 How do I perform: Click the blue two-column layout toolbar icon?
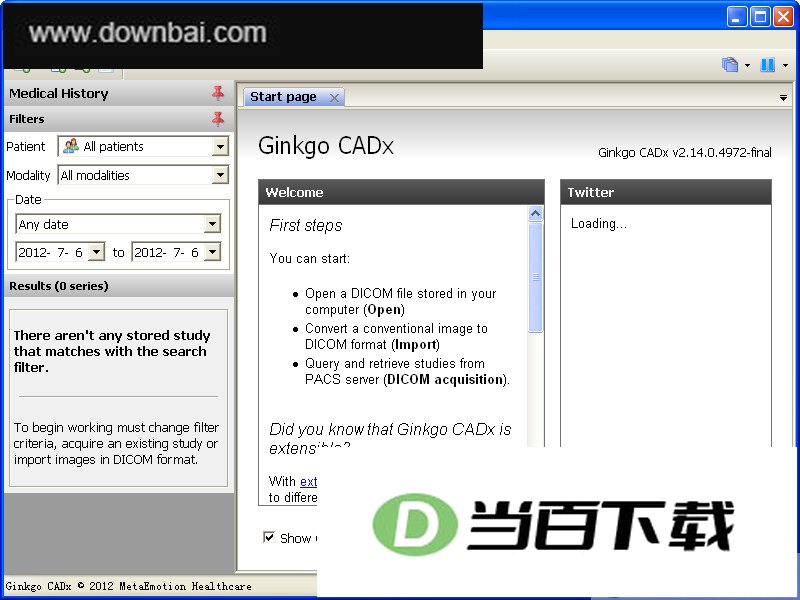[767, 65]
